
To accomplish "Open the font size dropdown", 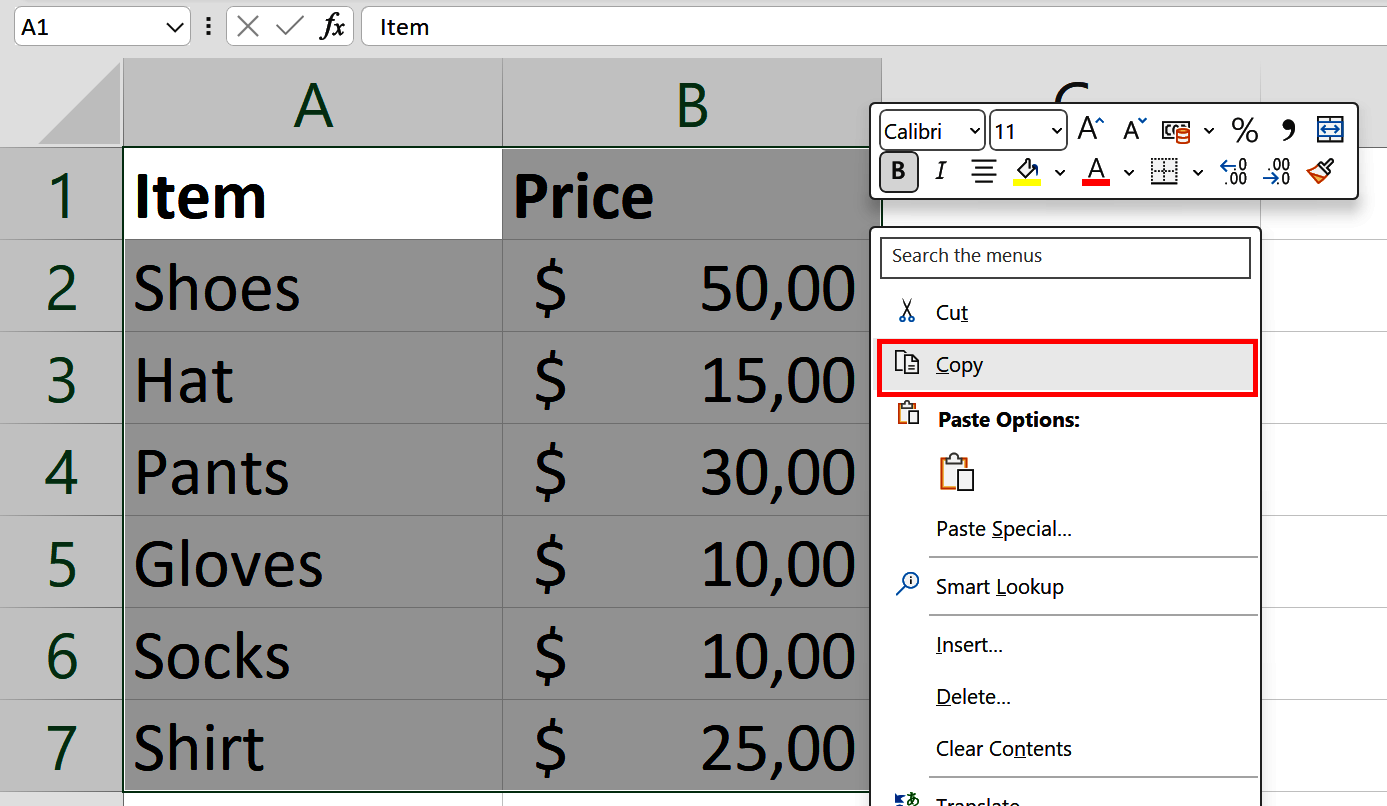I will point(1055,130).
